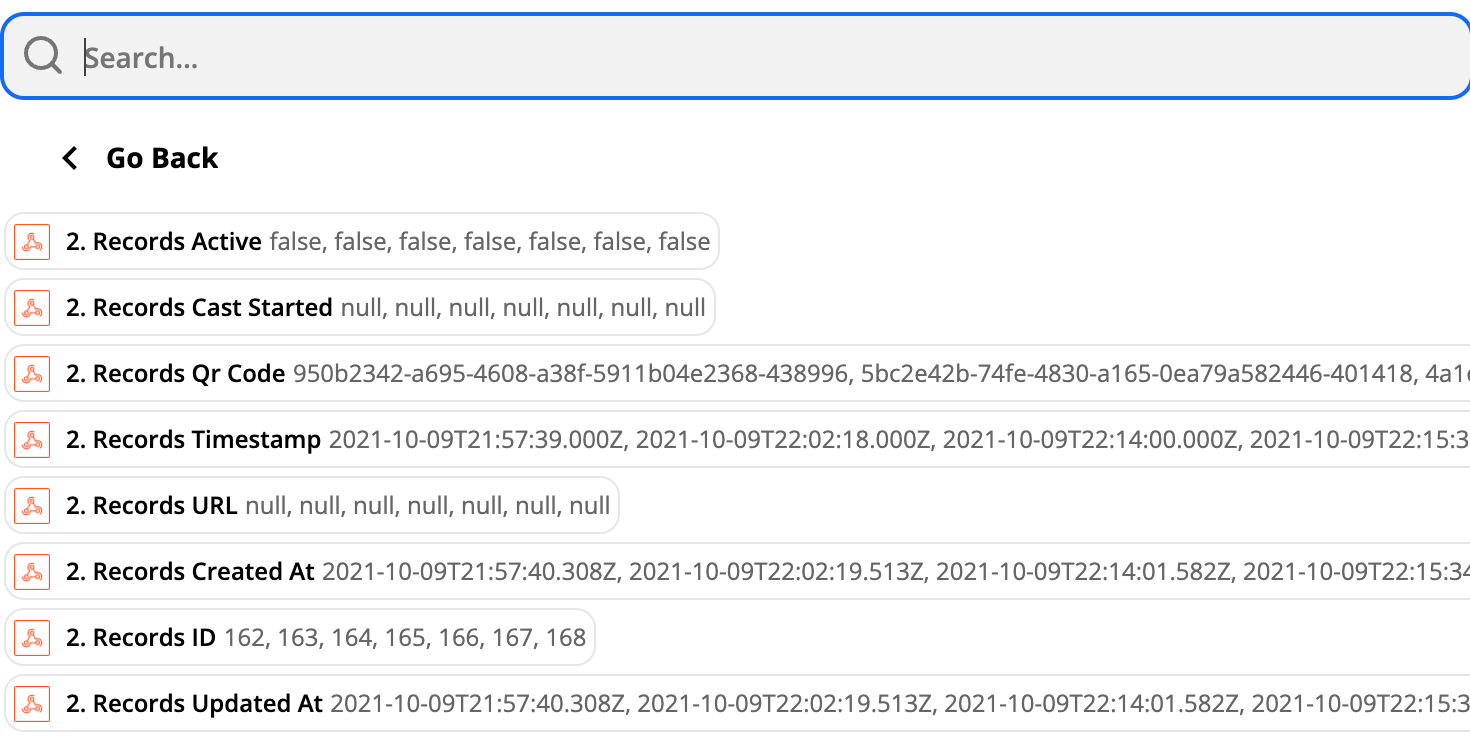Choose the Records Cast Started field
This screenshot has height=736, width=1470.
(x=360, y=308)
